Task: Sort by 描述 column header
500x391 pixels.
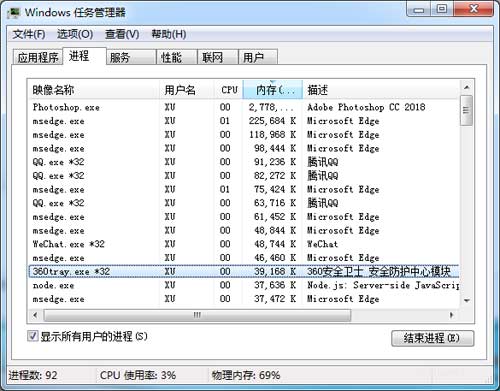Action: [381, 90]
